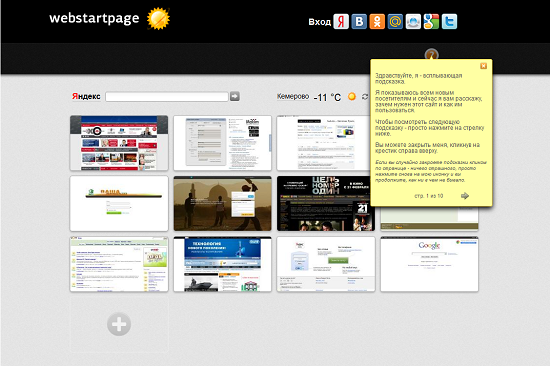Open the desert mosque login page thumbnail

tap(222, 204)
